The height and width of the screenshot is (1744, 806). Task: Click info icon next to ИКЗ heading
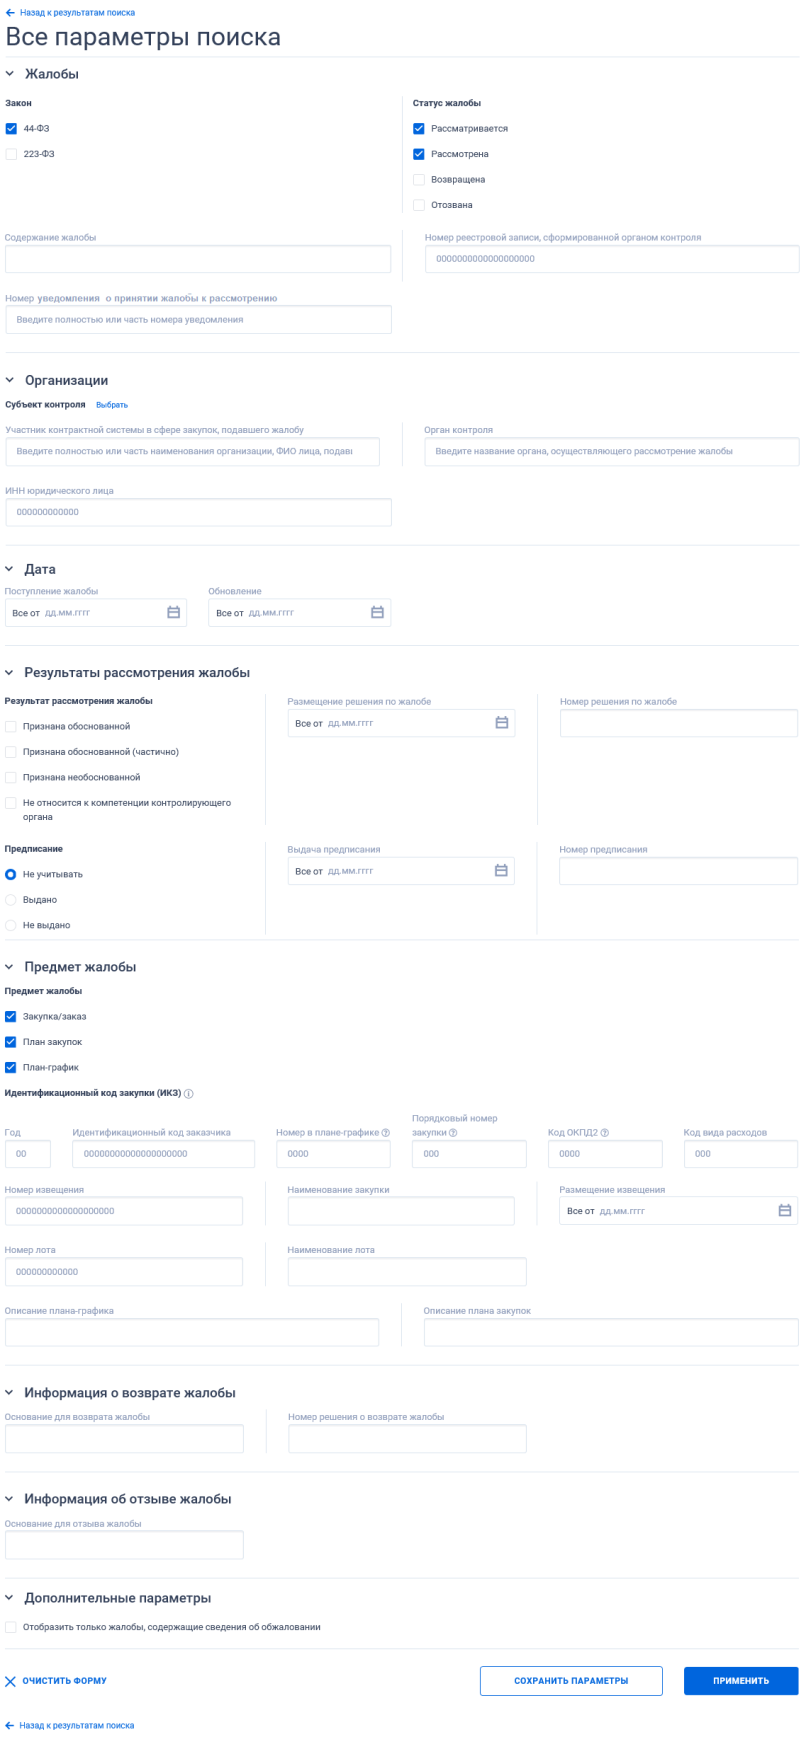tap(188, 1094)
